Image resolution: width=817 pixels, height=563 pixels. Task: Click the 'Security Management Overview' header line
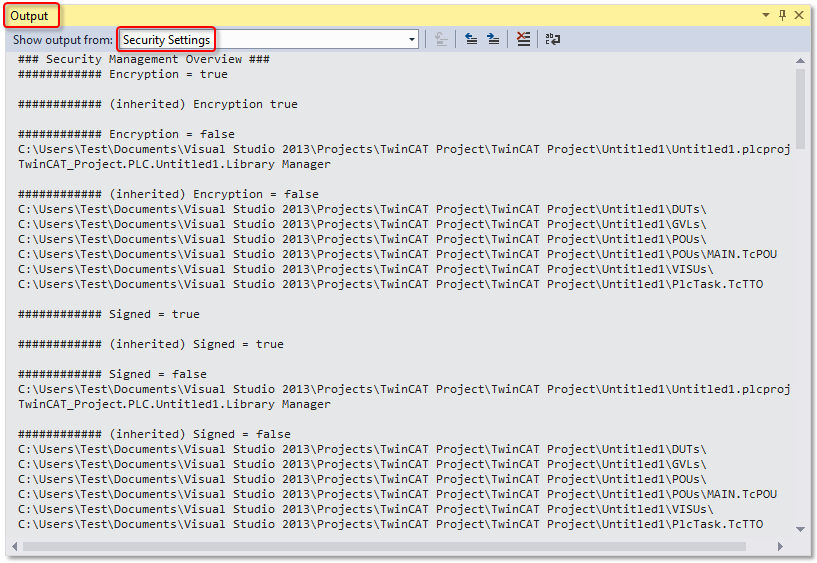(x=144, y=59)
